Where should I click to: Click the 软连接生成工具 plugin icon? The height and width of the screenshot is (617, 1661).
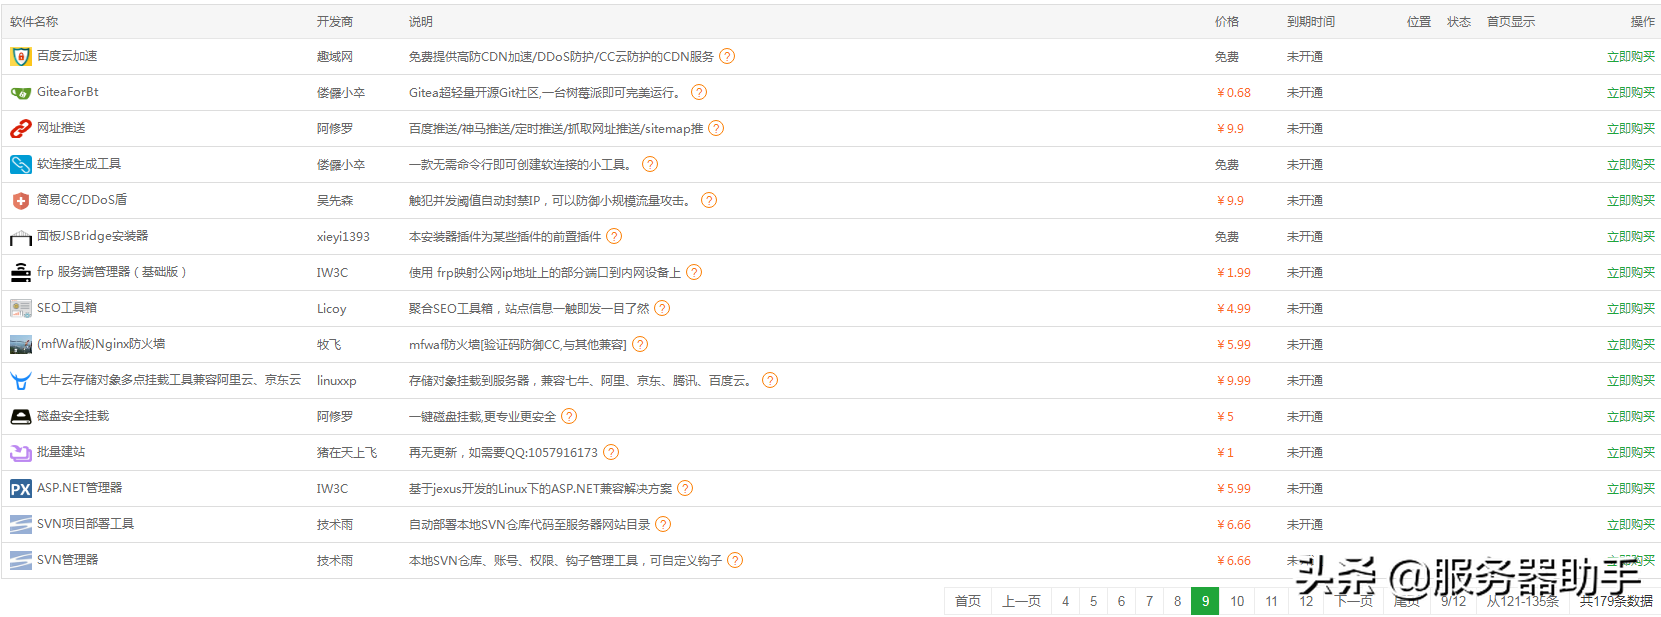pos(21,165)
